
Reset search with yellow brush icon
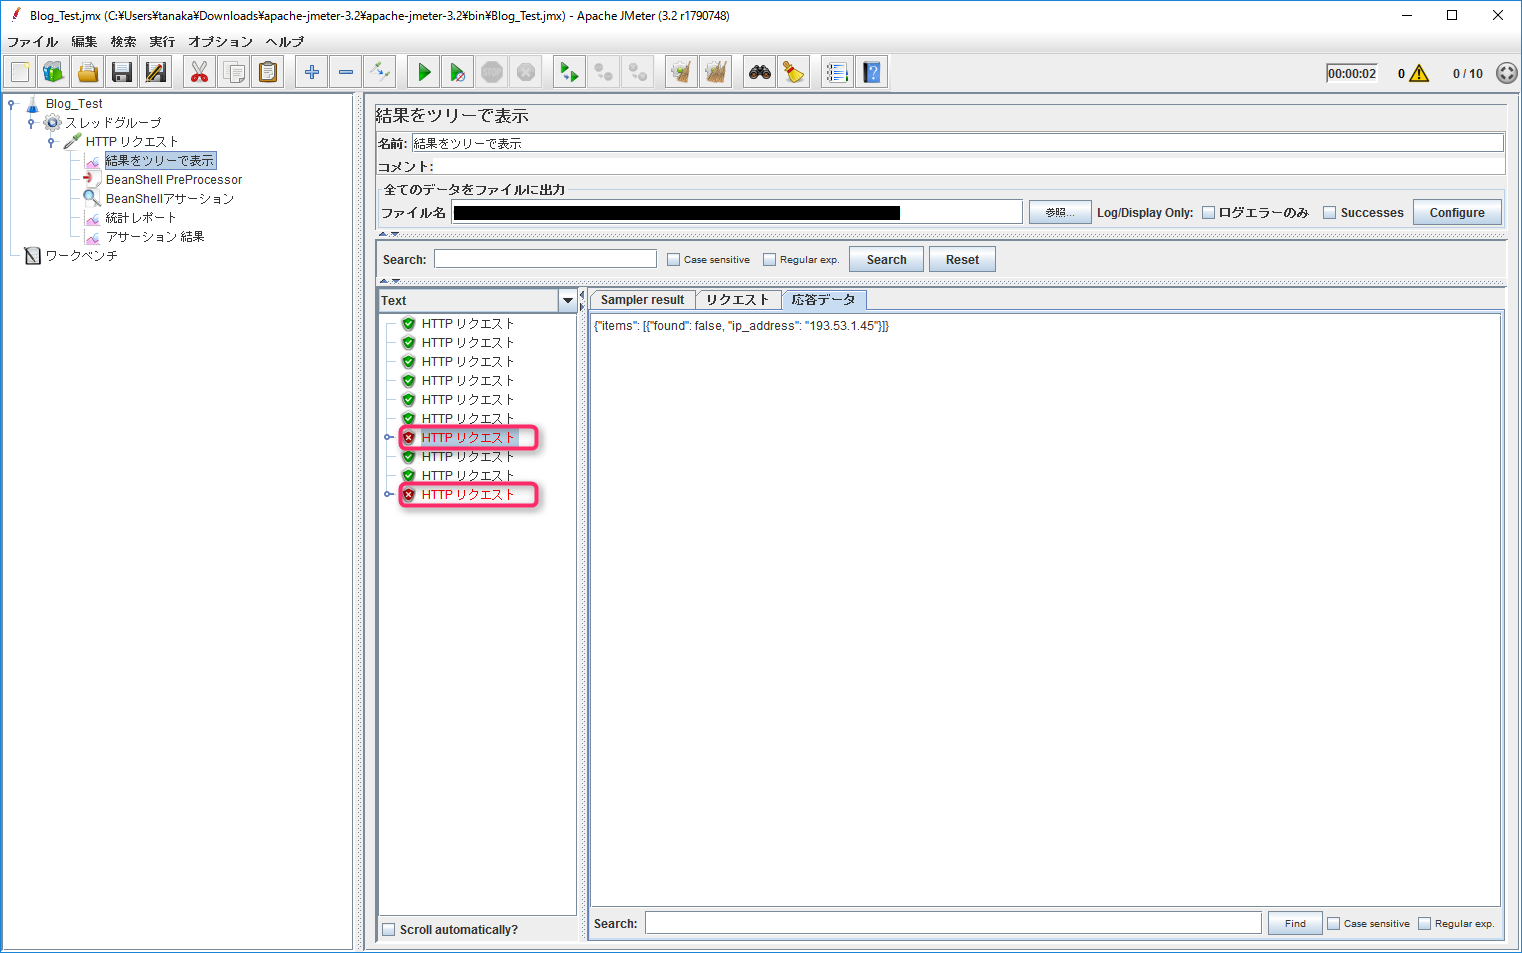(x=794, y=72)
